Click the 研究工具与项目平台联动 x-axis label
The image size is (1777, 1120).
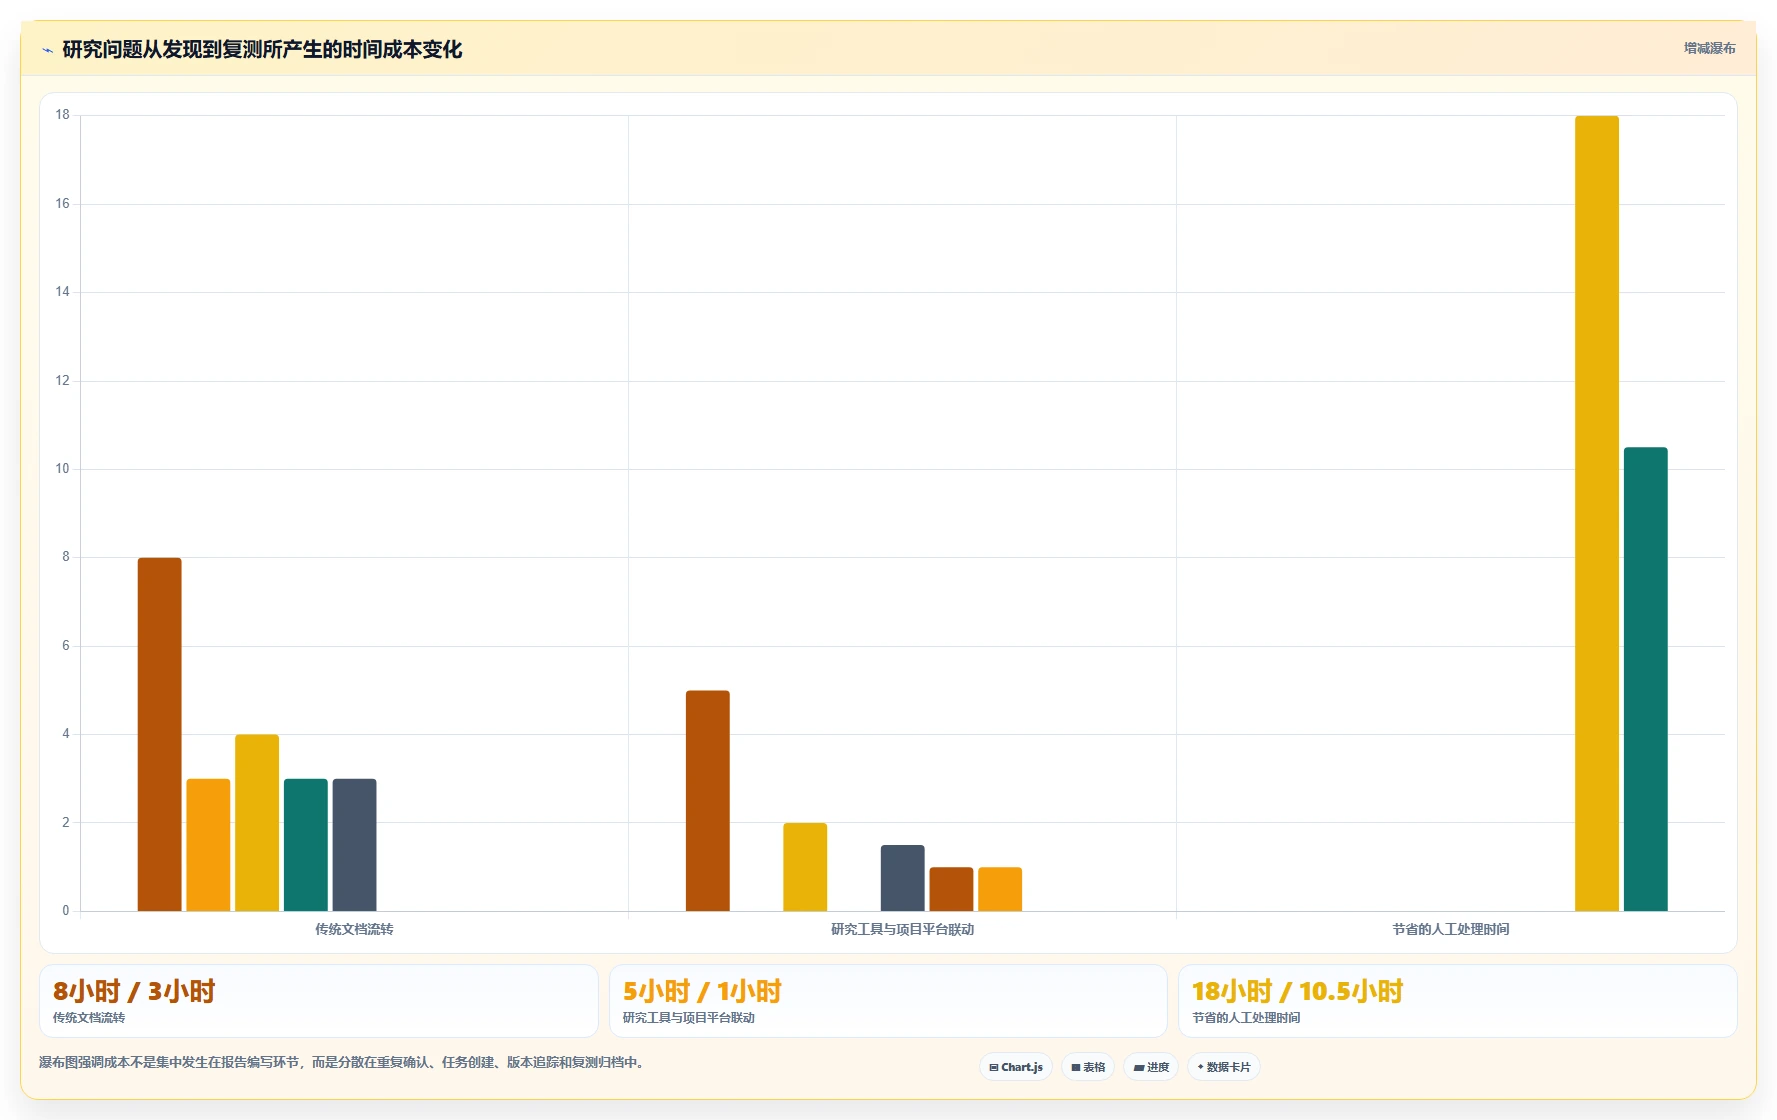click(902, 929)
